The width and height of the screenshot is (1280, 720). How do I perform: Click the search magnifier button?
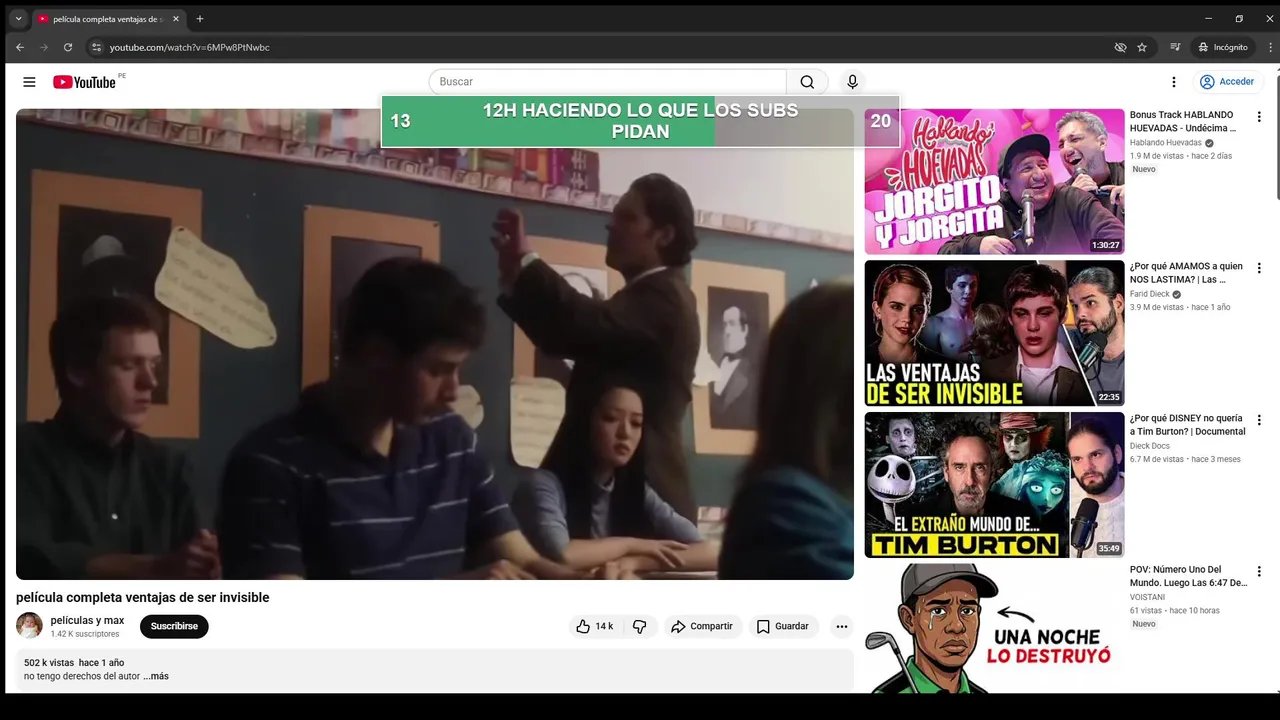click(x=807, y=82)
